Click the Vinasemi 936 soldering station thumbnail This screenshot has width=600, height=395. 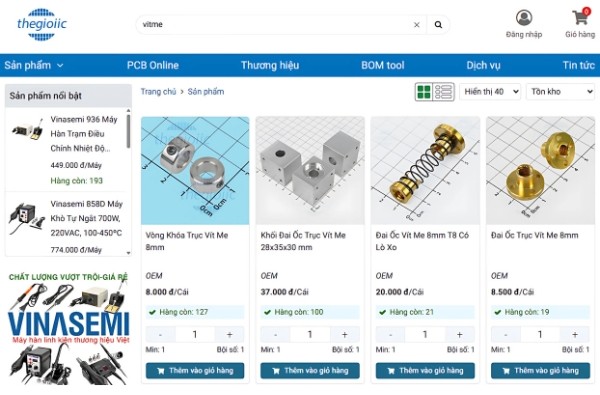[x=27, y=129]
